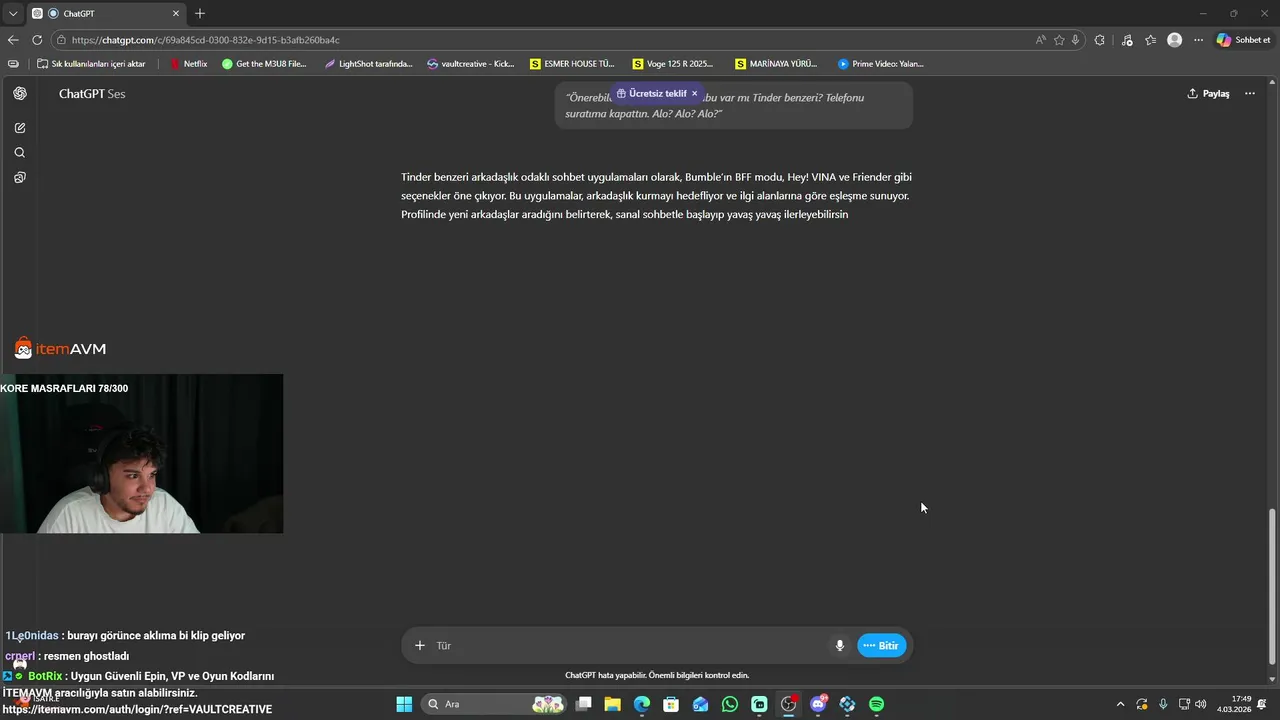
Task: Open the green Kick app taskbar icon
Action: 759,704
